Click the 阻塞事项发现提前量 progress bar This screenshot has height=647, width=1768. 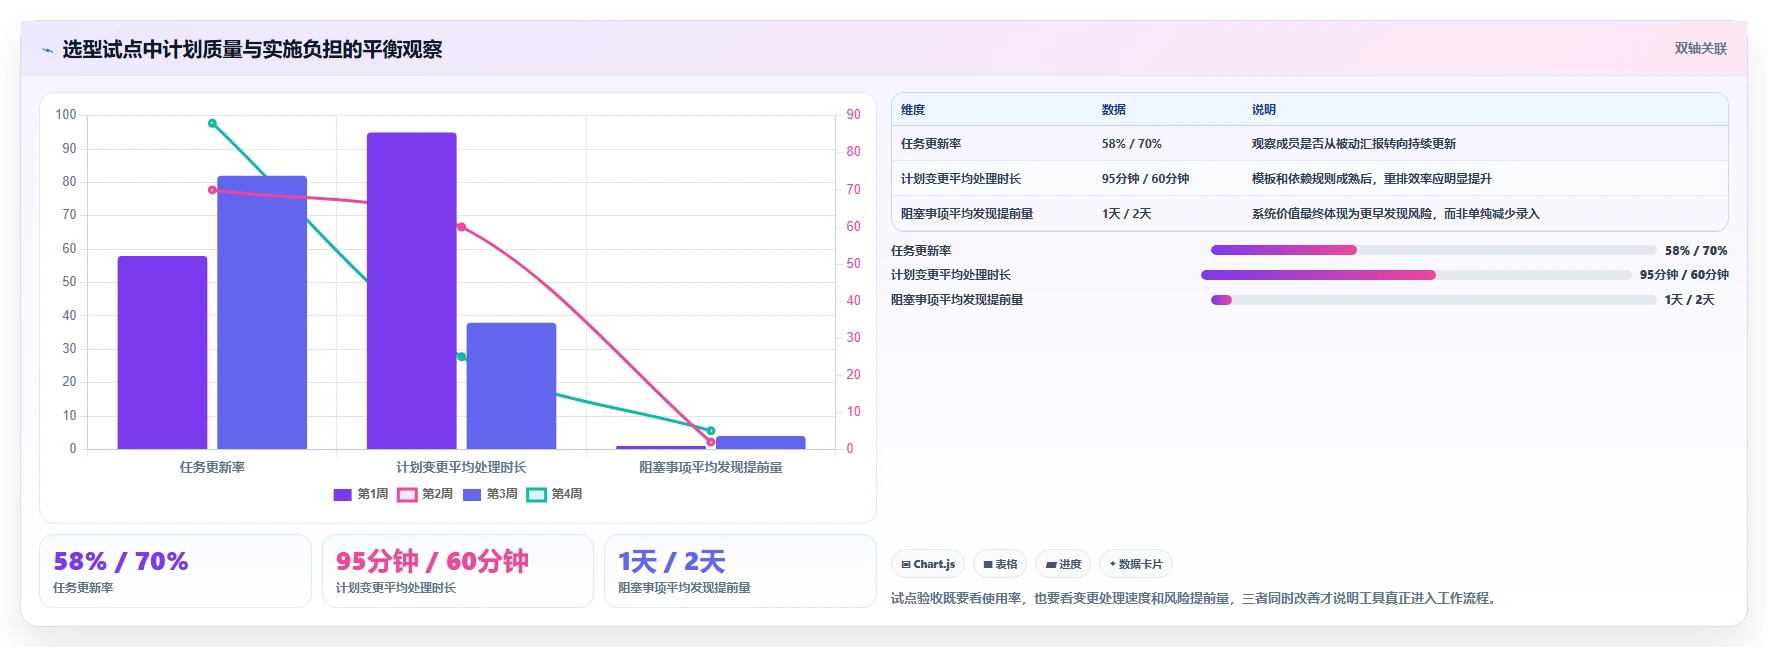coord(1433,300)
